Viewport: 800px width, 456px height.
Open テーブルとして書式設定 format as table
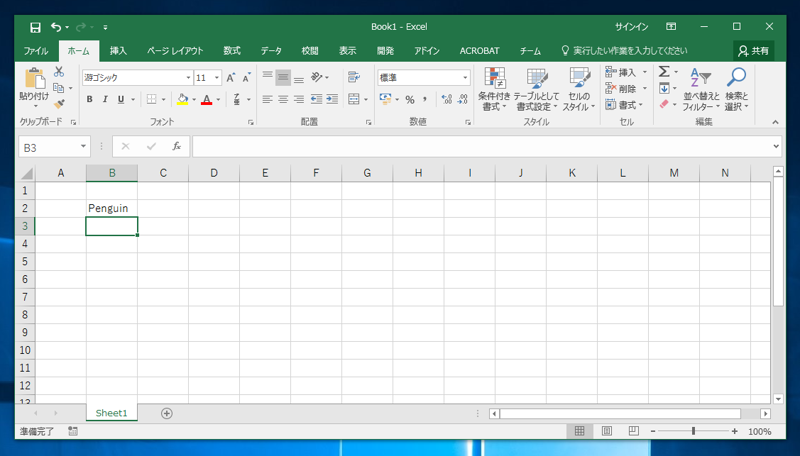[536, 89]
